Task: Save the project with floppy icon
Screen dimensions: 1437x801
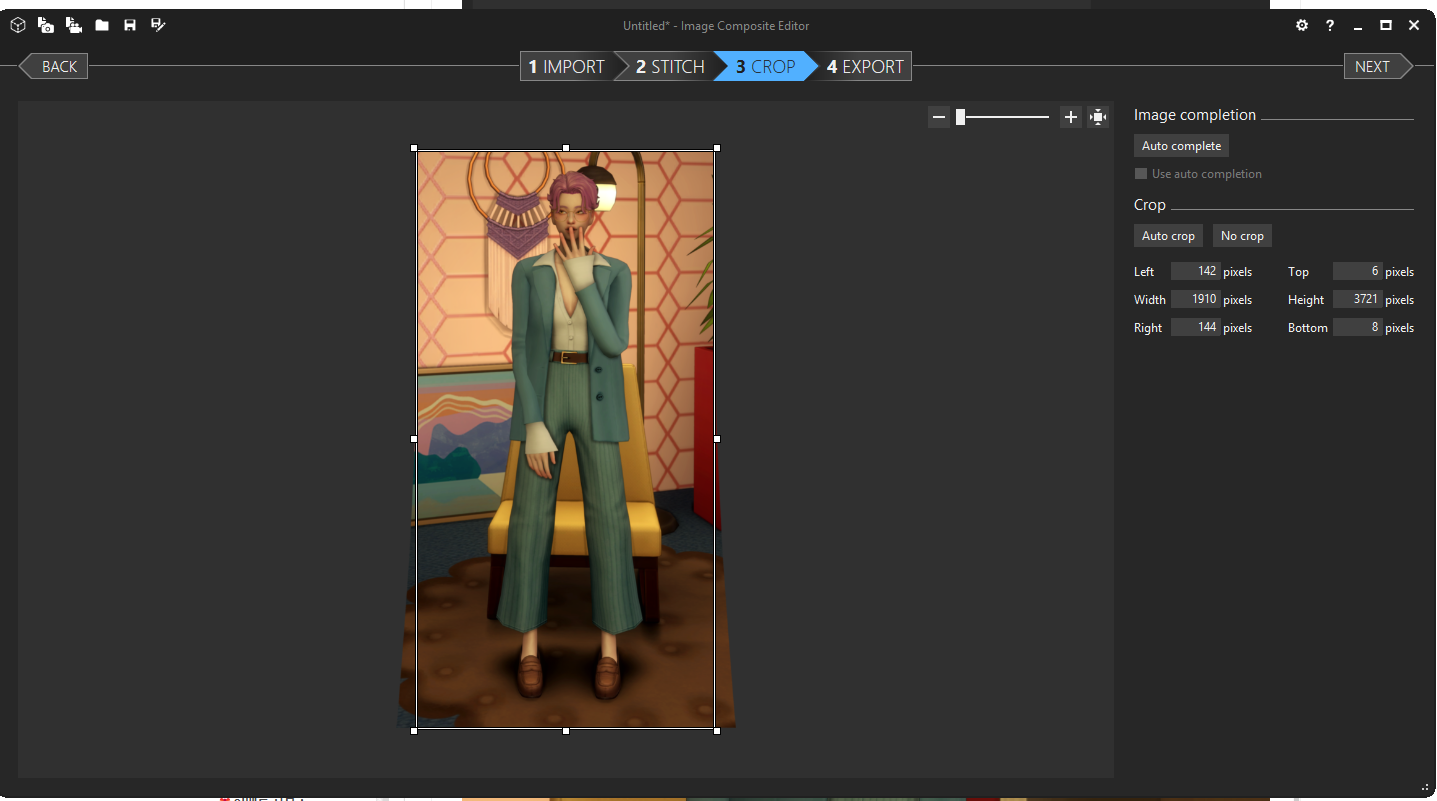Action: pyautogui.click(x=130, y=25)
